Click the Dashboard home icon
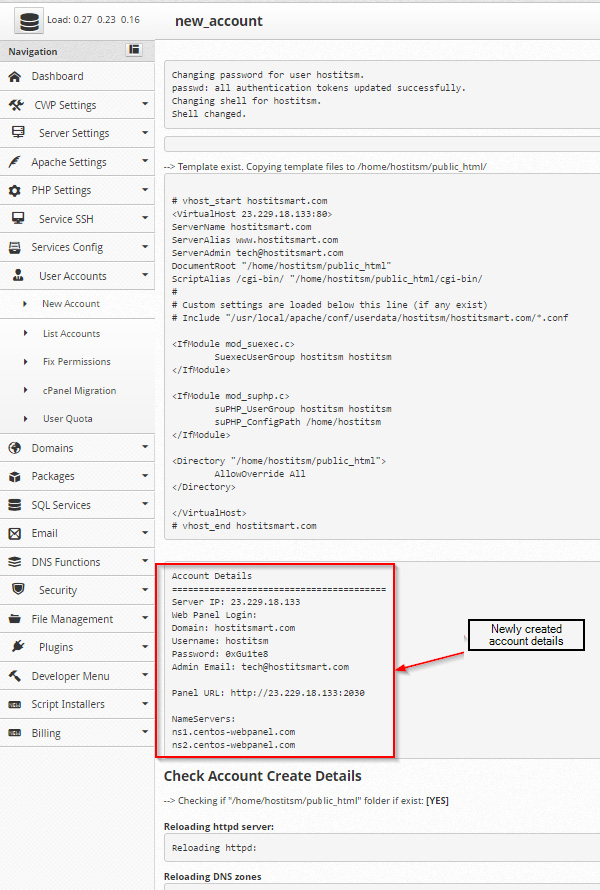600x890 pixels. coord(14,77)
